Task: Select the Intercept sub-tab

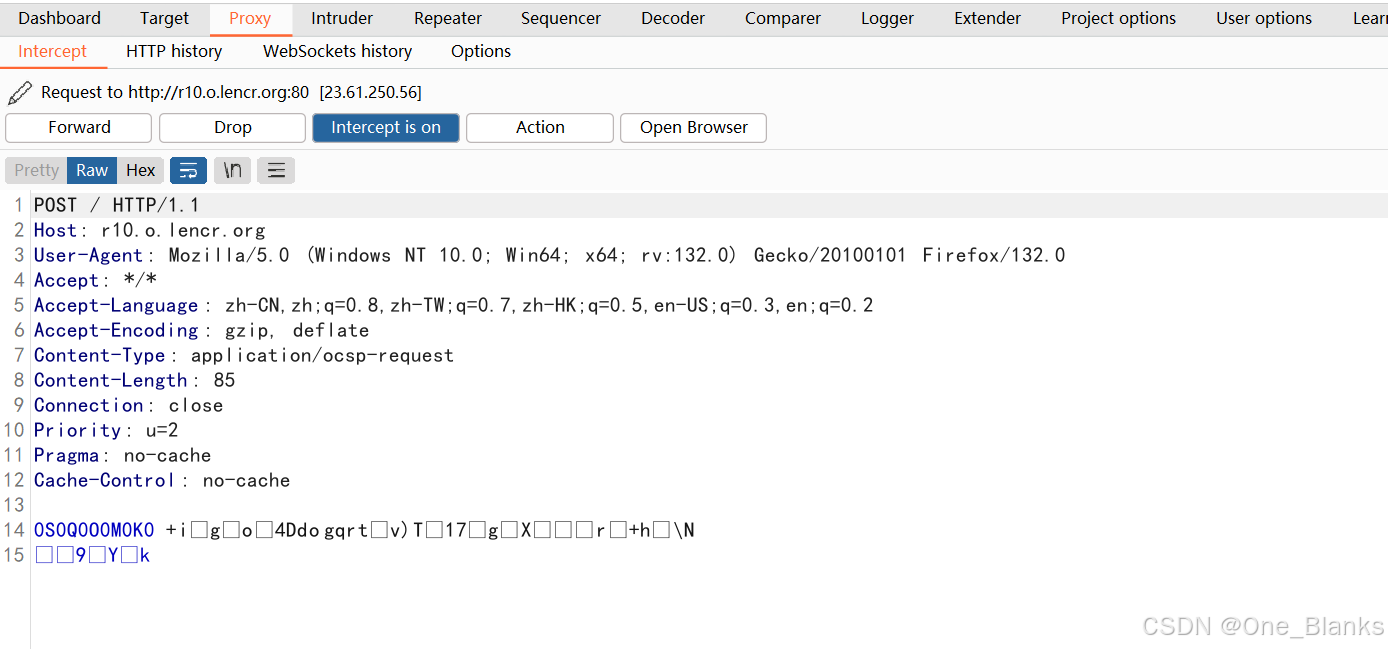Action: click(x=53, y=51)
